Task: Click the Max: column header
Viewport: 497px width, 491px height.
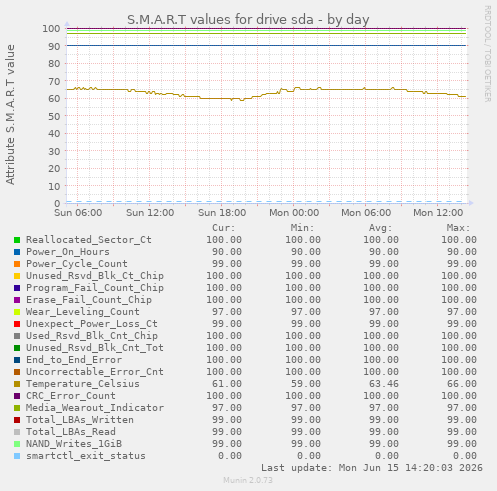Action: tap(458, 228)
